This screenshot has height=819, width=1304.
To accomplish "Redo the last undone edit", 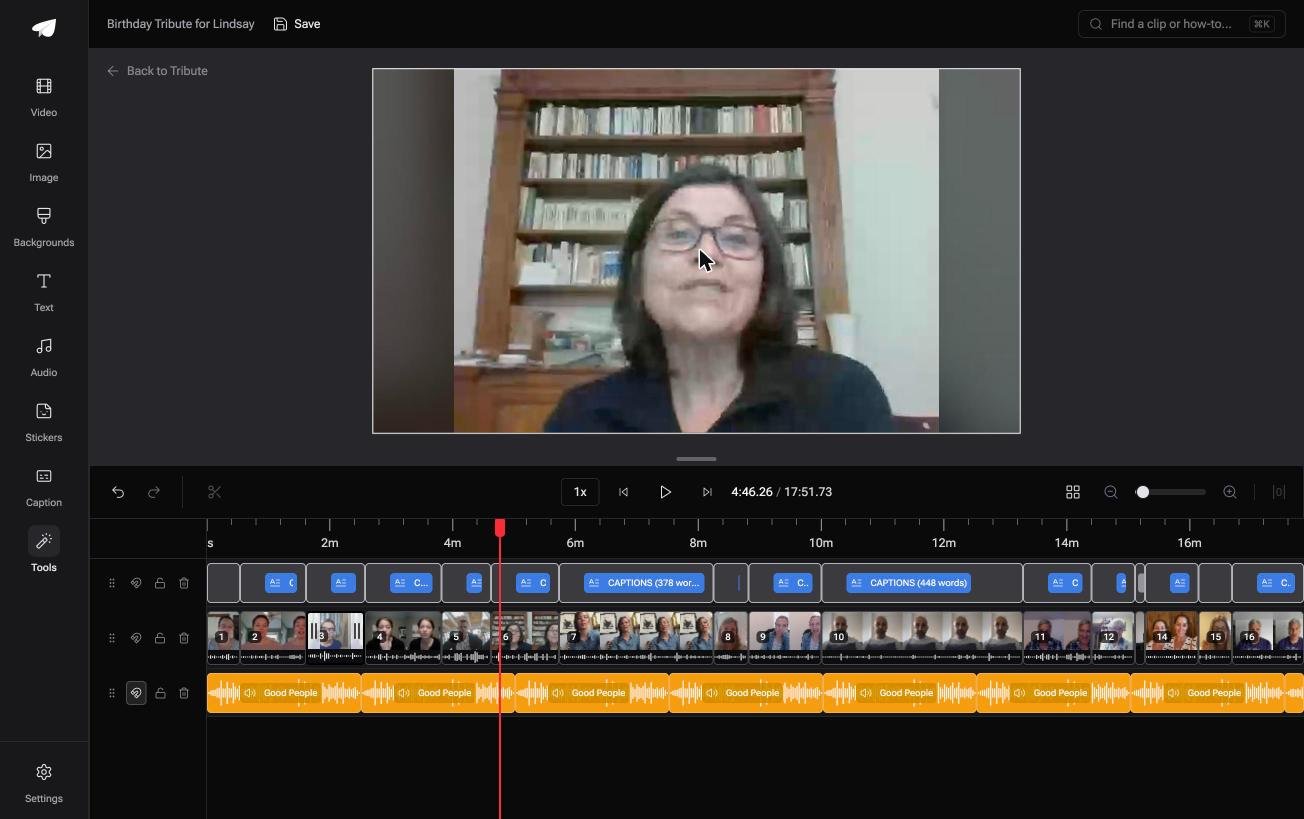I will pyautogui.click(x=154, y=492).
